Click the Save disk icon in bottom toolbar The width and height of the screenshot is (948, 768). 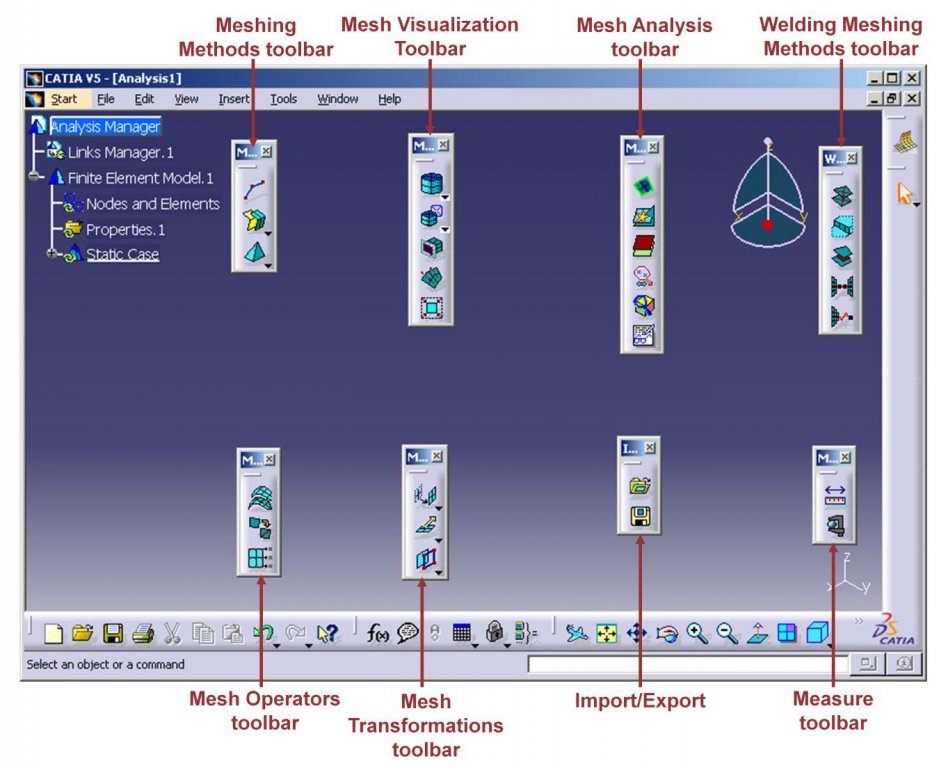pos(112,633)
